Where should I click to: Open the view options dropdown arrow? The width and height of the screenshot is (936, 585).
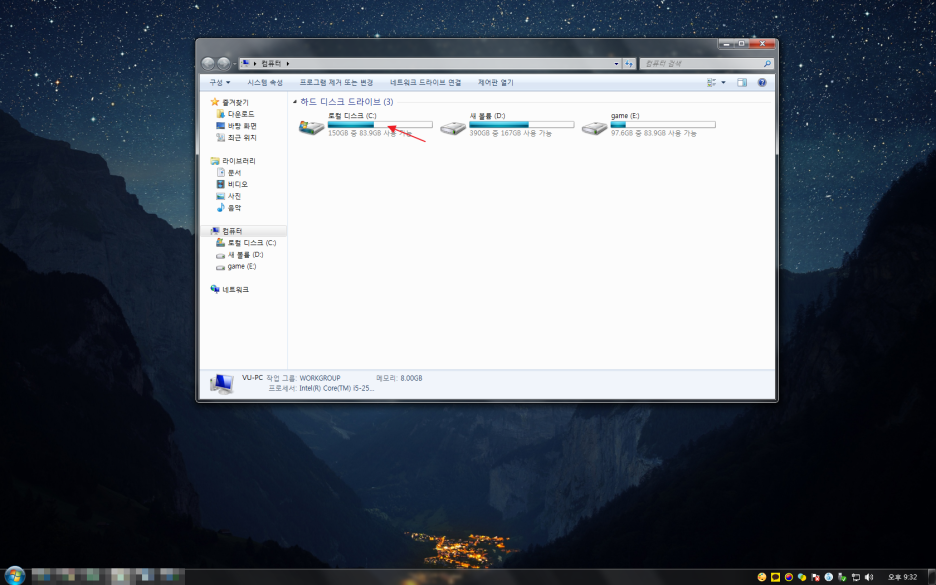723,82
